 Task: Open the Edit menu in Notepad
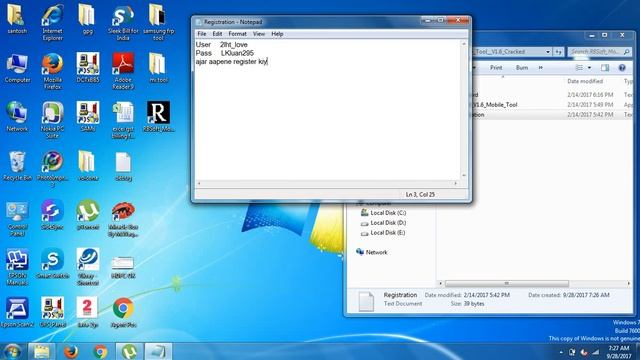217,34
